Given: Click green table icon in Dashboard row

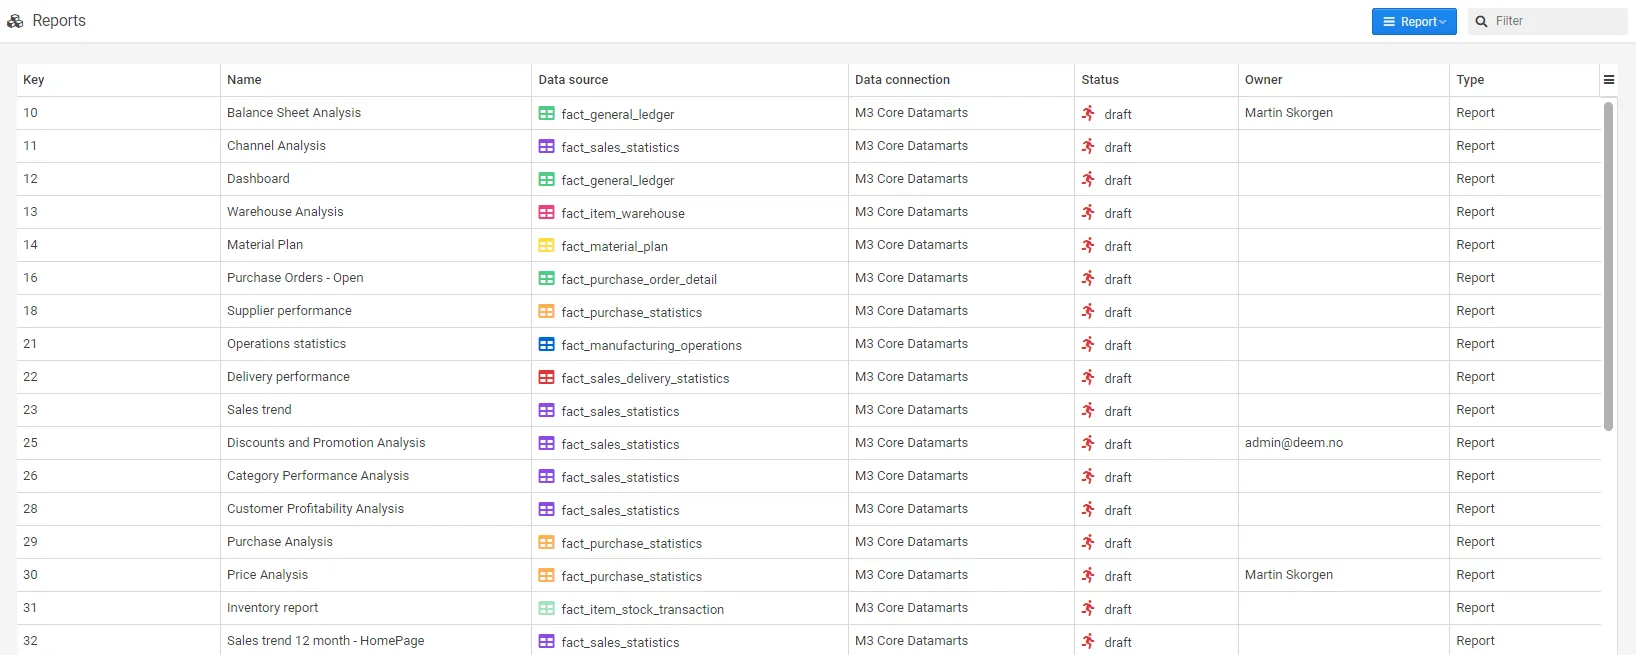Looking at the screenshot, I should [546, 180].
